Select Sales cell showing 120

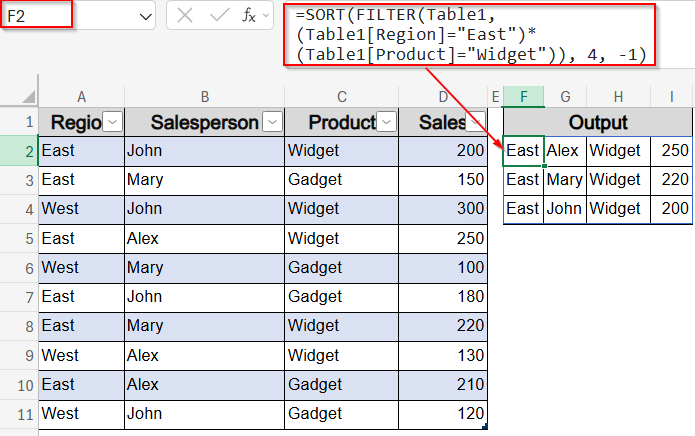tap(443, 414)
